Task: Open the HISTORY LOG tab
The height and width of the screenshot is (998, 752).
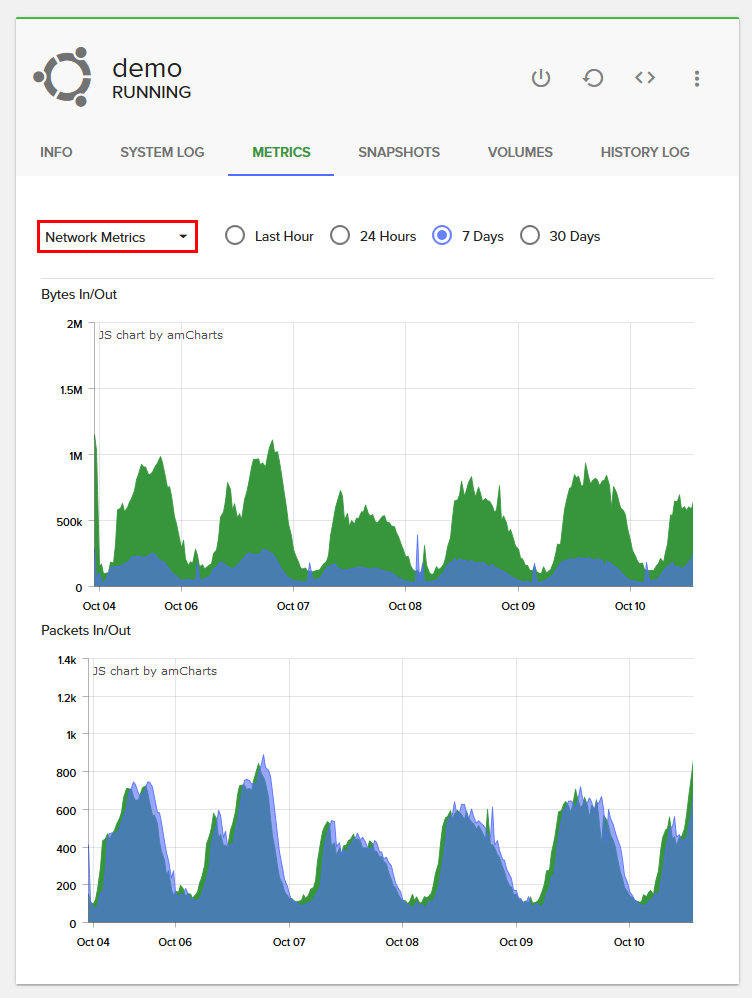Action: click(645, 153)
